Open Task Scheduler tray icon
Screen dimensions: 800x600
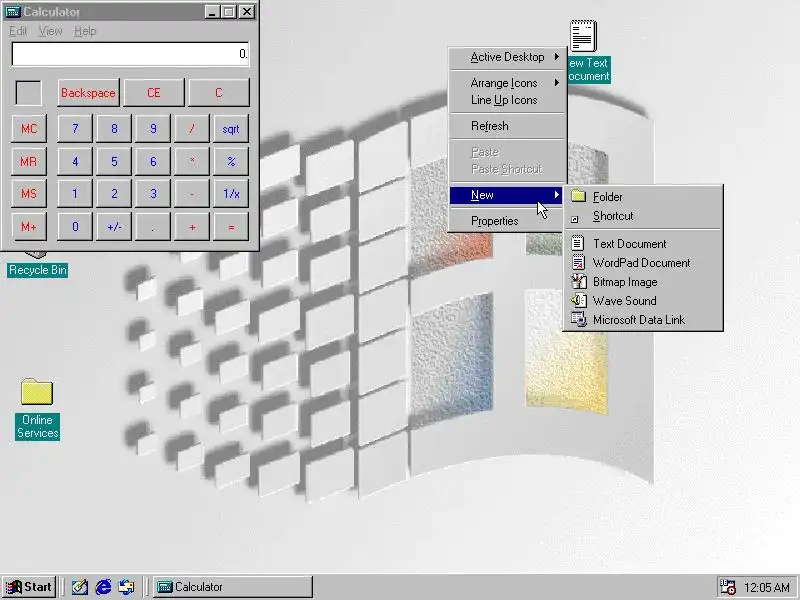point(727,587)
